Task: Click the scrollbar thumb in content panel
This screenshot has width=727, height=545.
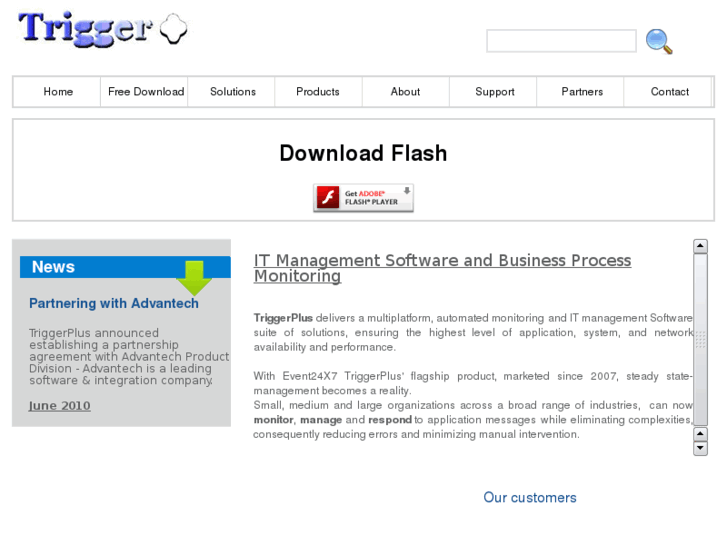Action: pos(700,340)
